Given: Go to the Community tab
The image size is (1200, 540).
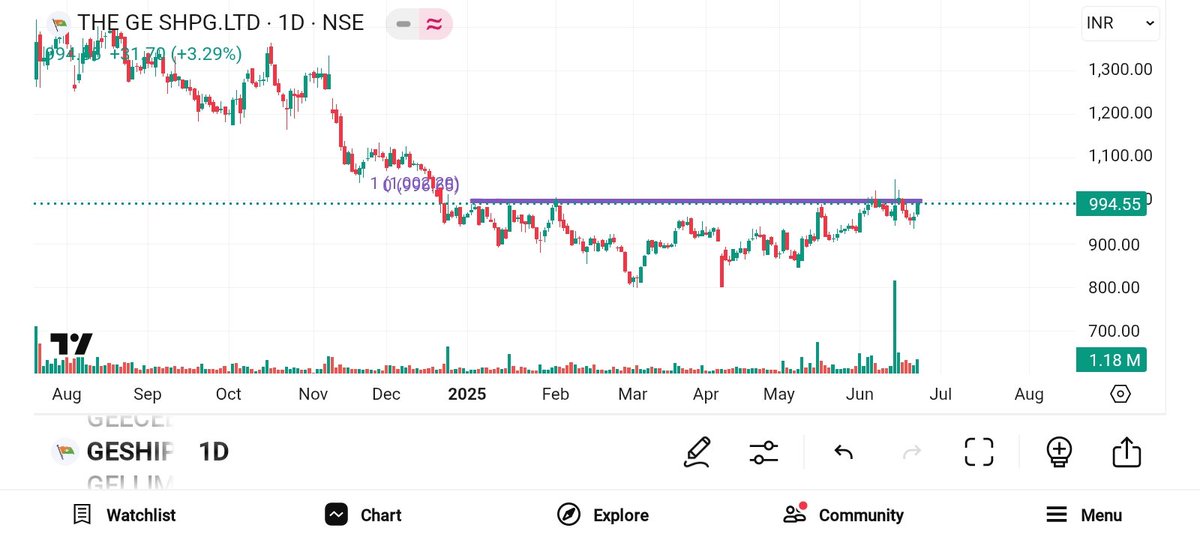Looking at the screenshot, I should (843, 515).
